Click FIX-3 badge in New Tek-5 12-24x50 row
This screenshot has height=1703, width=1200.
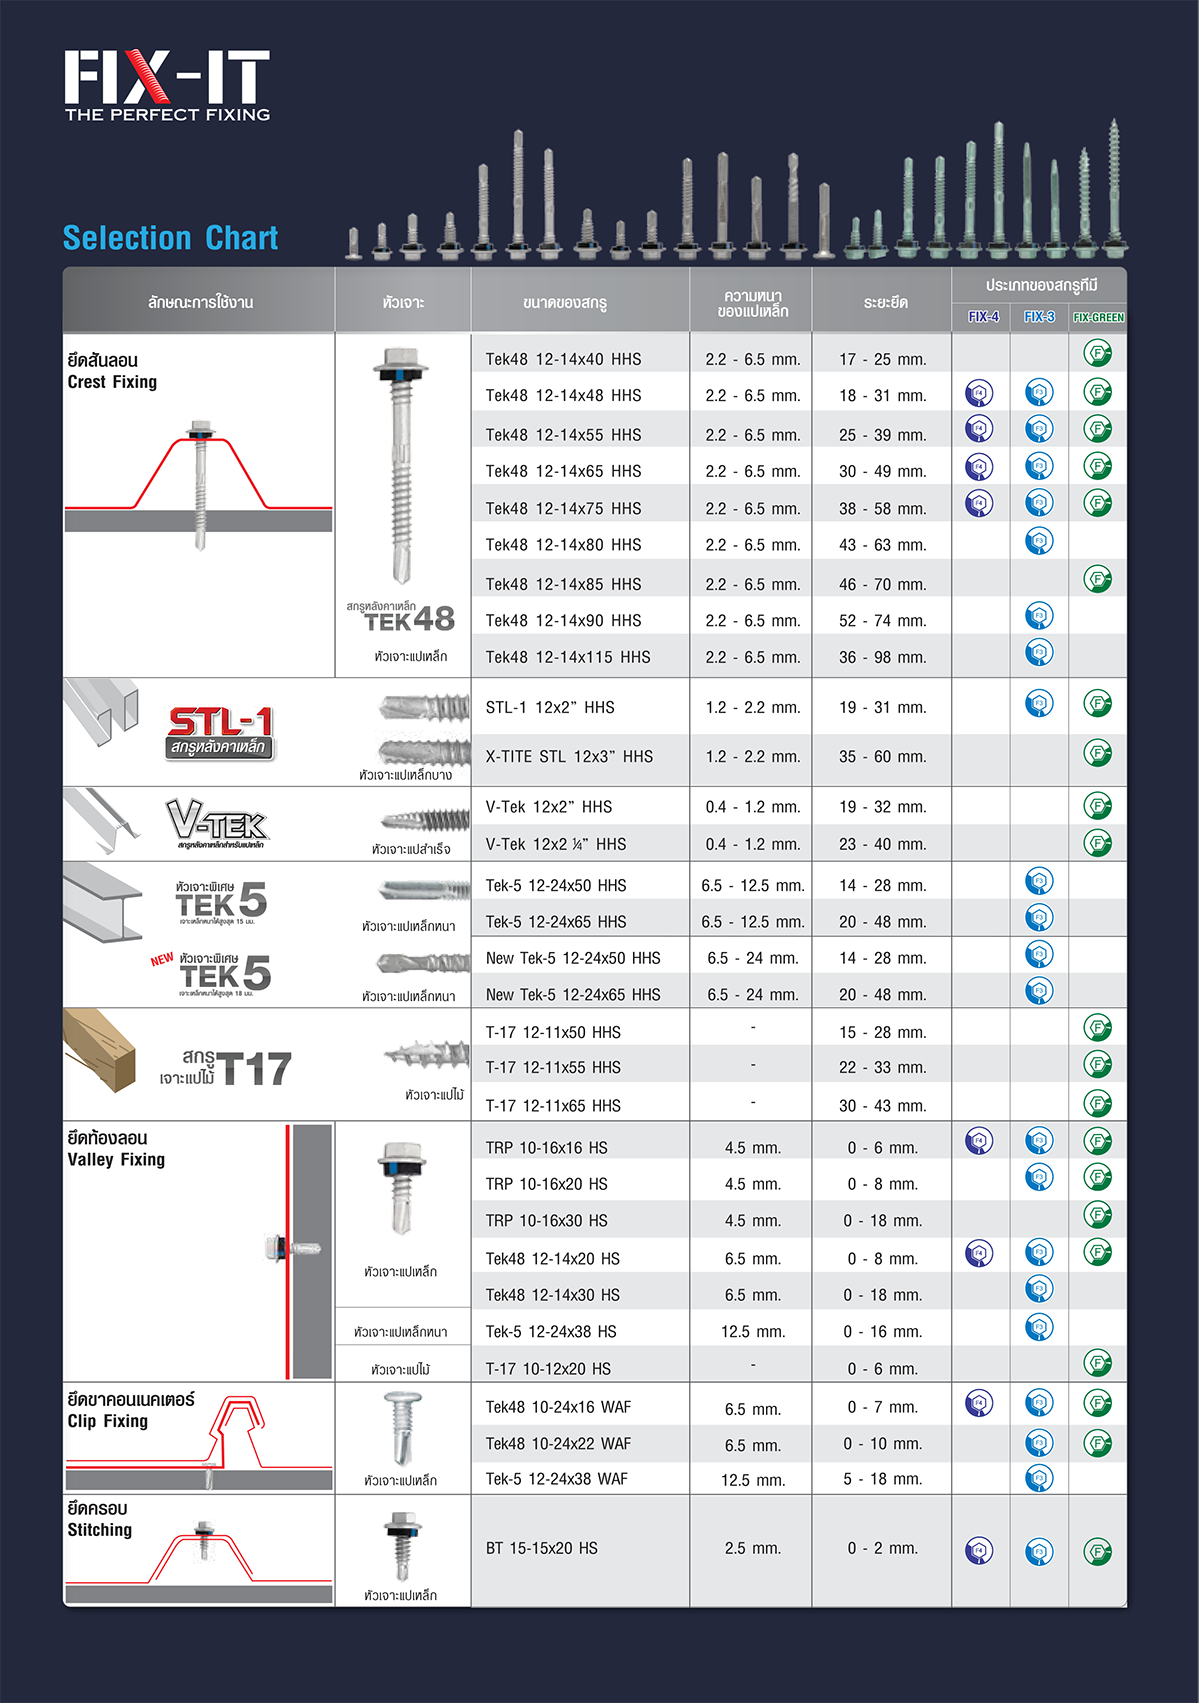point(1039,954)
